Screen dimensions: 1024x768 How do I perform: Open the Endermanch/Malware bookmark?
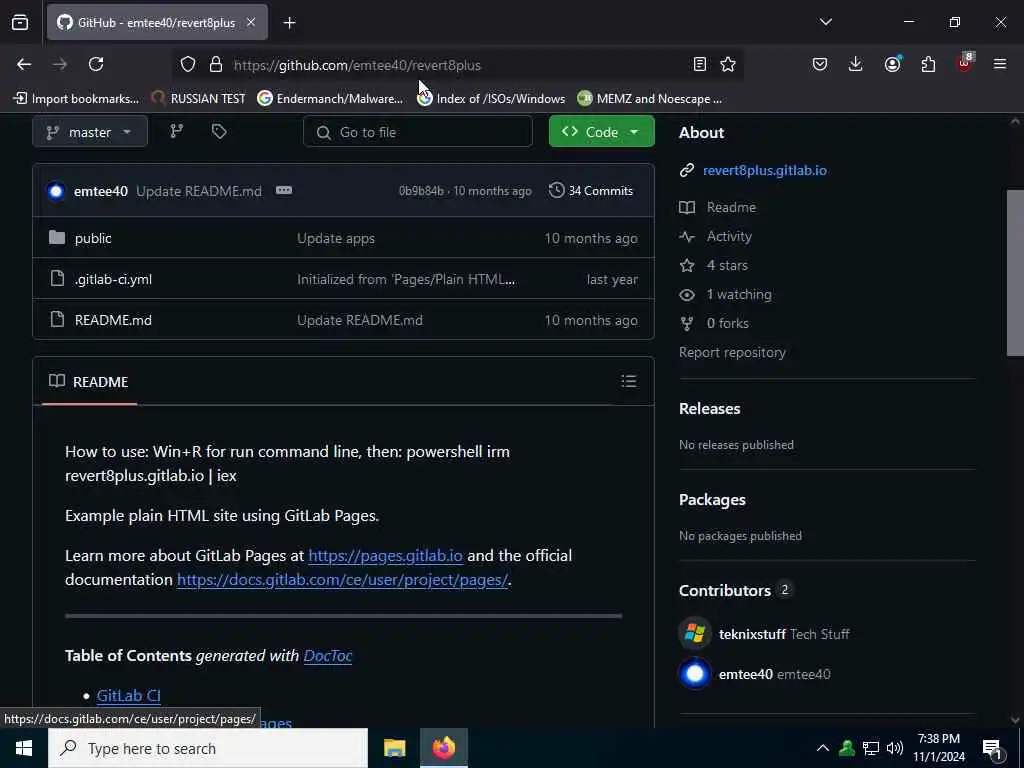(330, 99)
